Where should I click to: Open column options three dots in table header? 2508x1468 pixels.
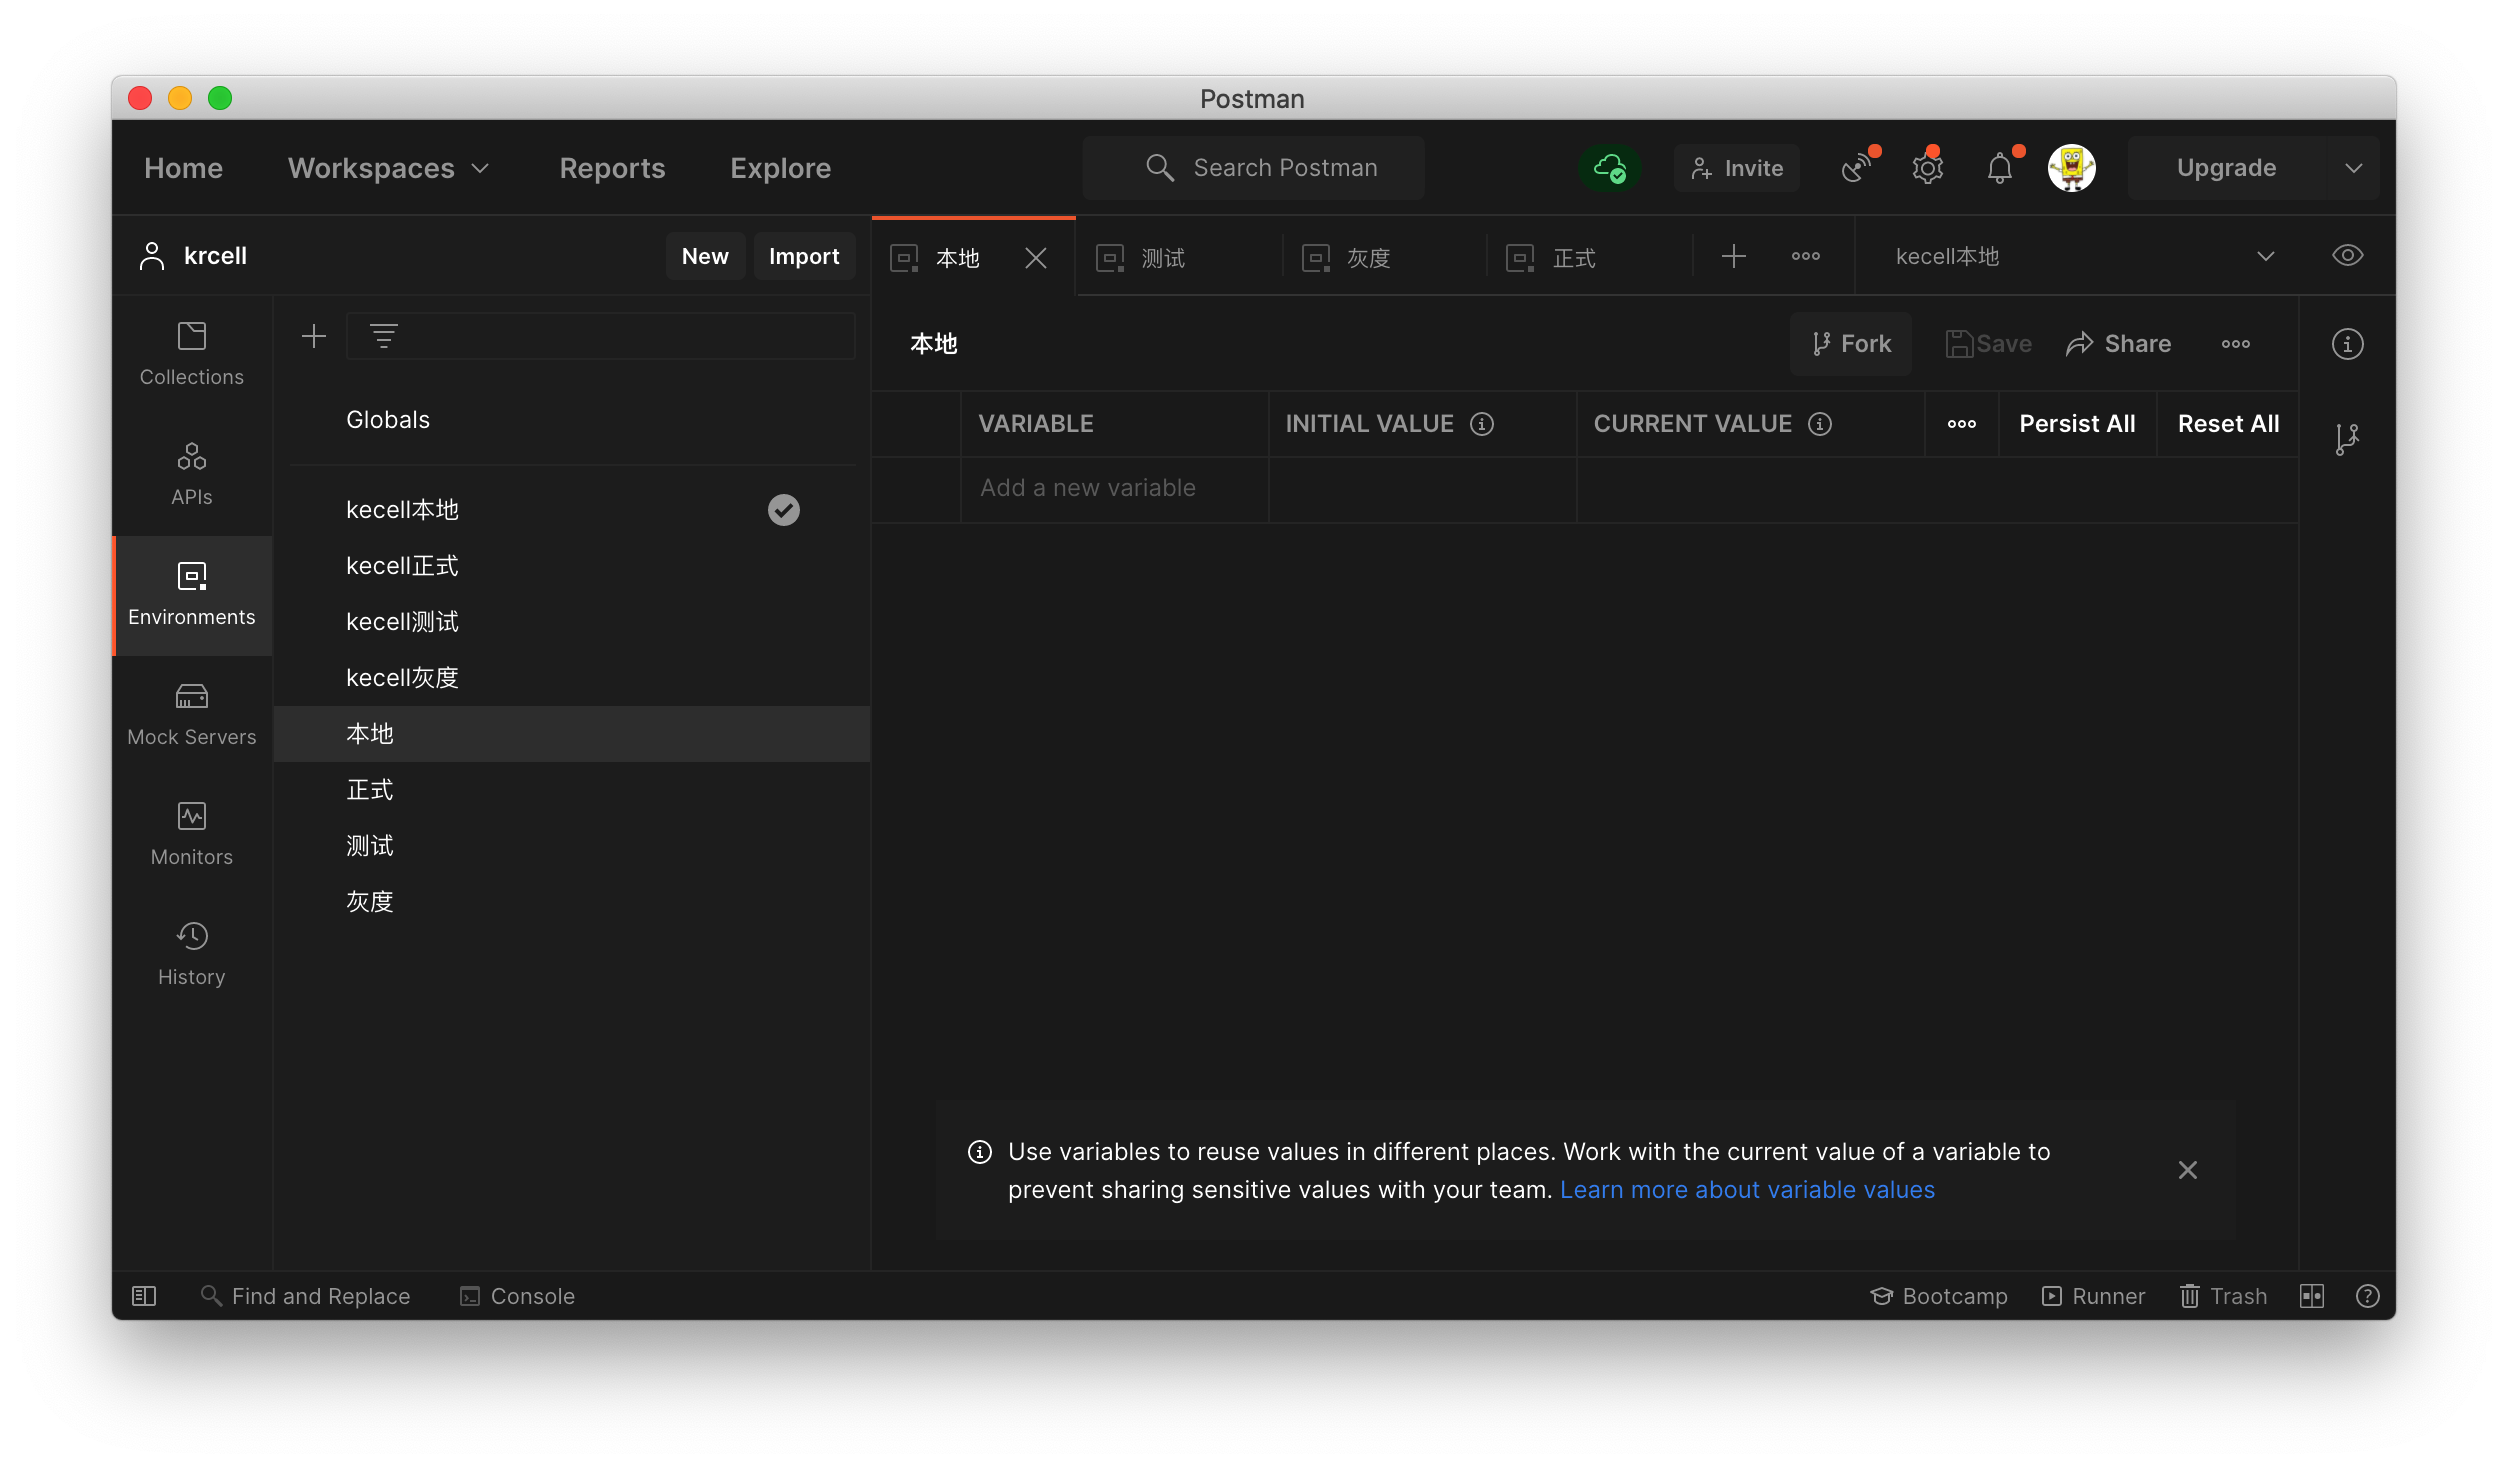pyautogui.click(x=1961, y=424)
